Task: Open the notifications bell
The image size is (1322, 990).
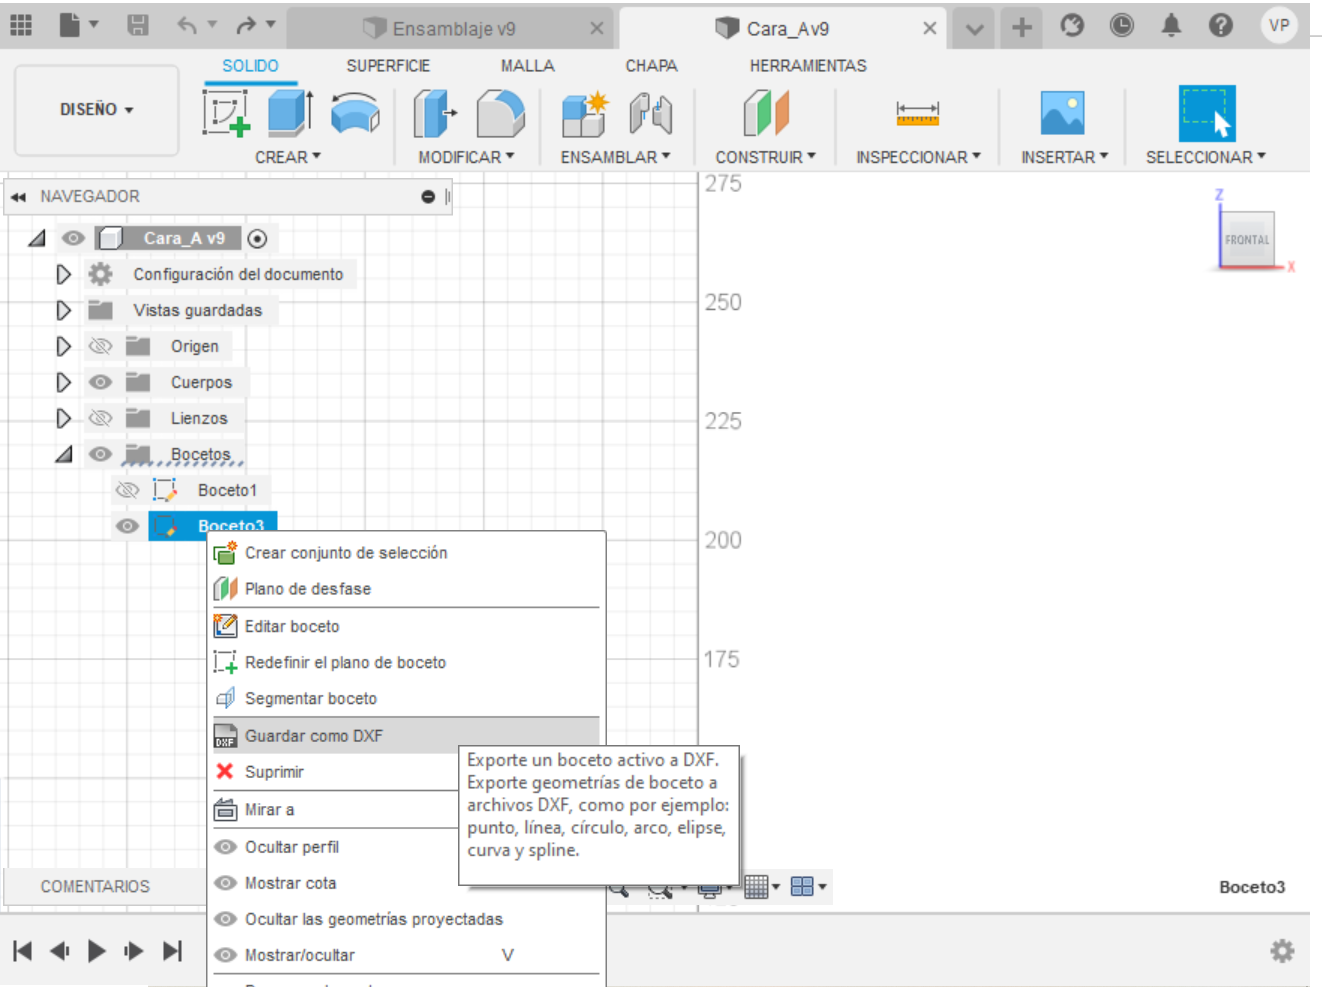Action: point(1171,25)
